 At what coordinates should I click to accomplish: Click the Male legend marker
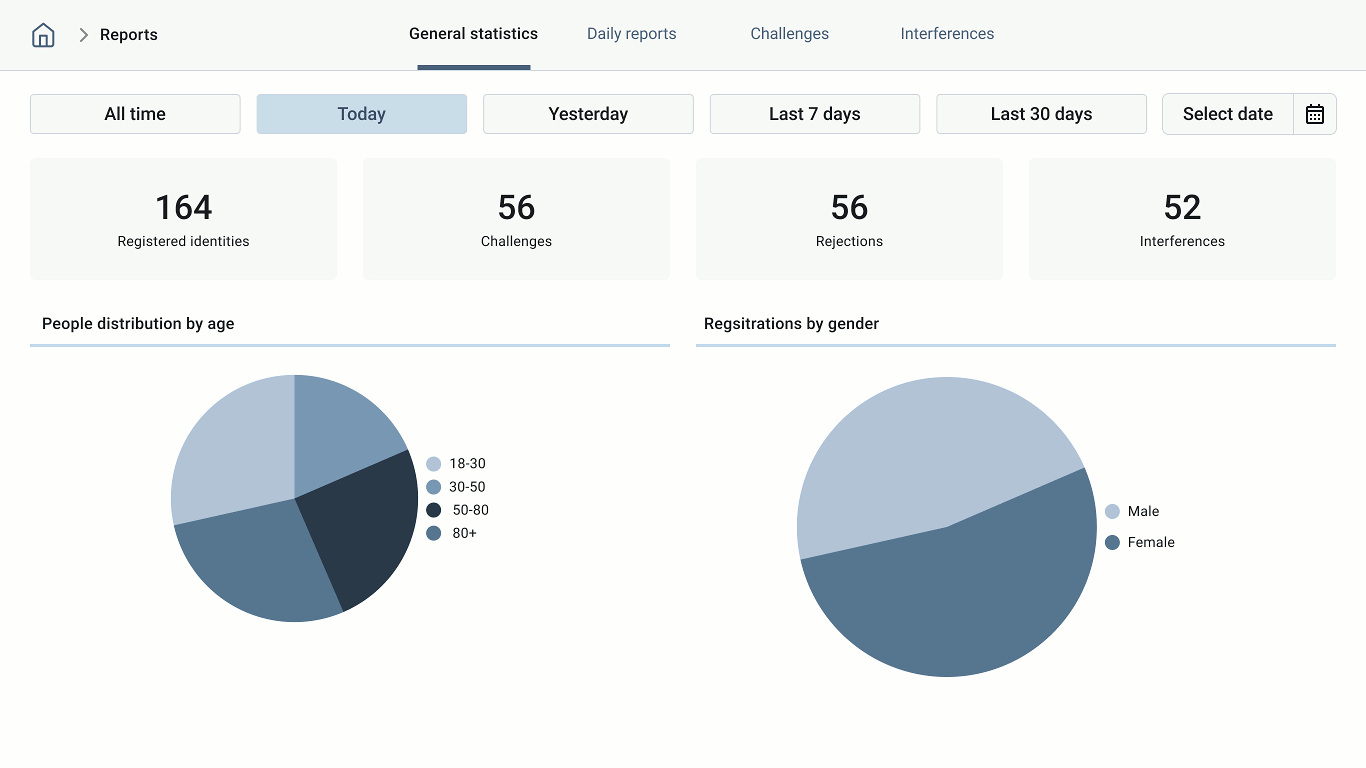1112,511
